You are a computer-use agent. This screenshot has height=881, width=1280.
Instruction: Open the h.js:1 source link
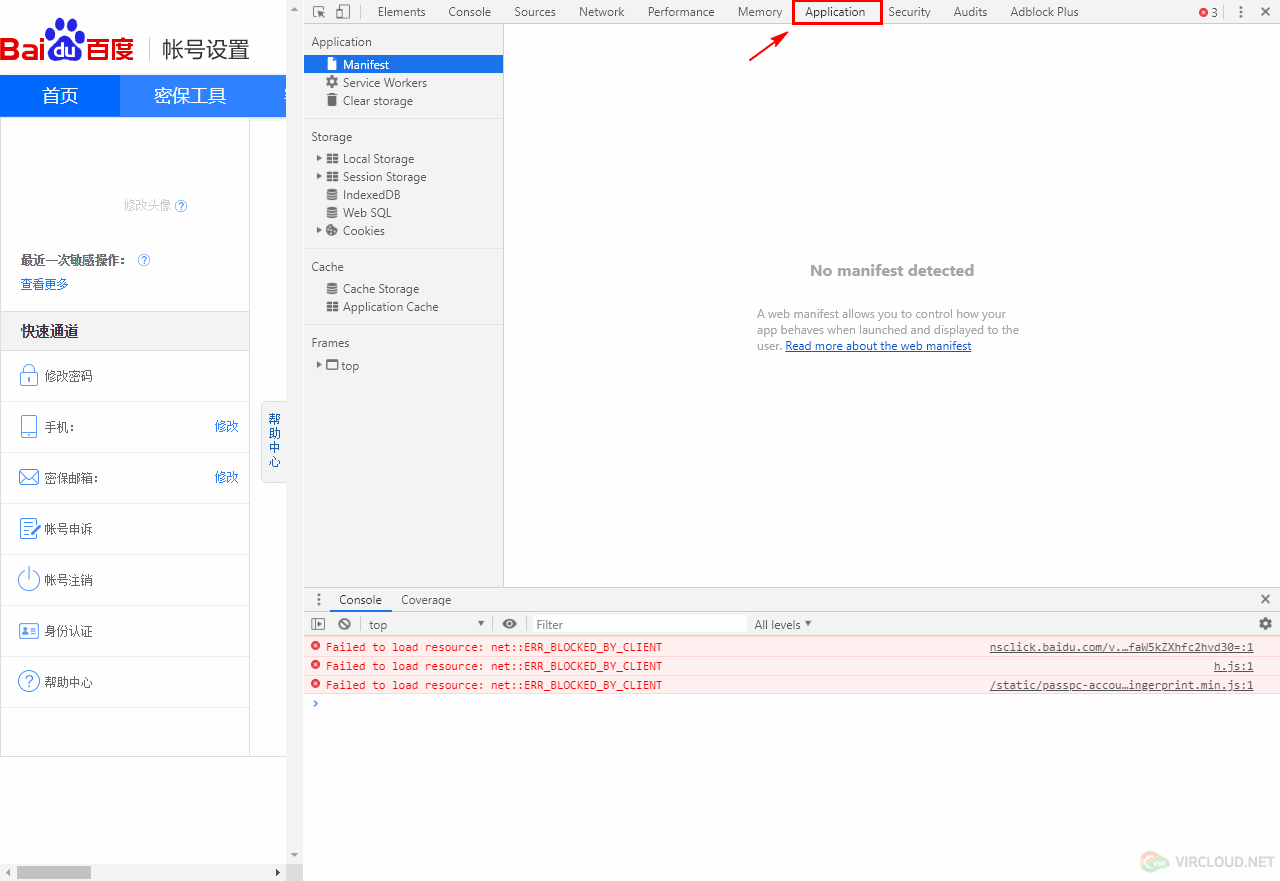[1233, 666]
